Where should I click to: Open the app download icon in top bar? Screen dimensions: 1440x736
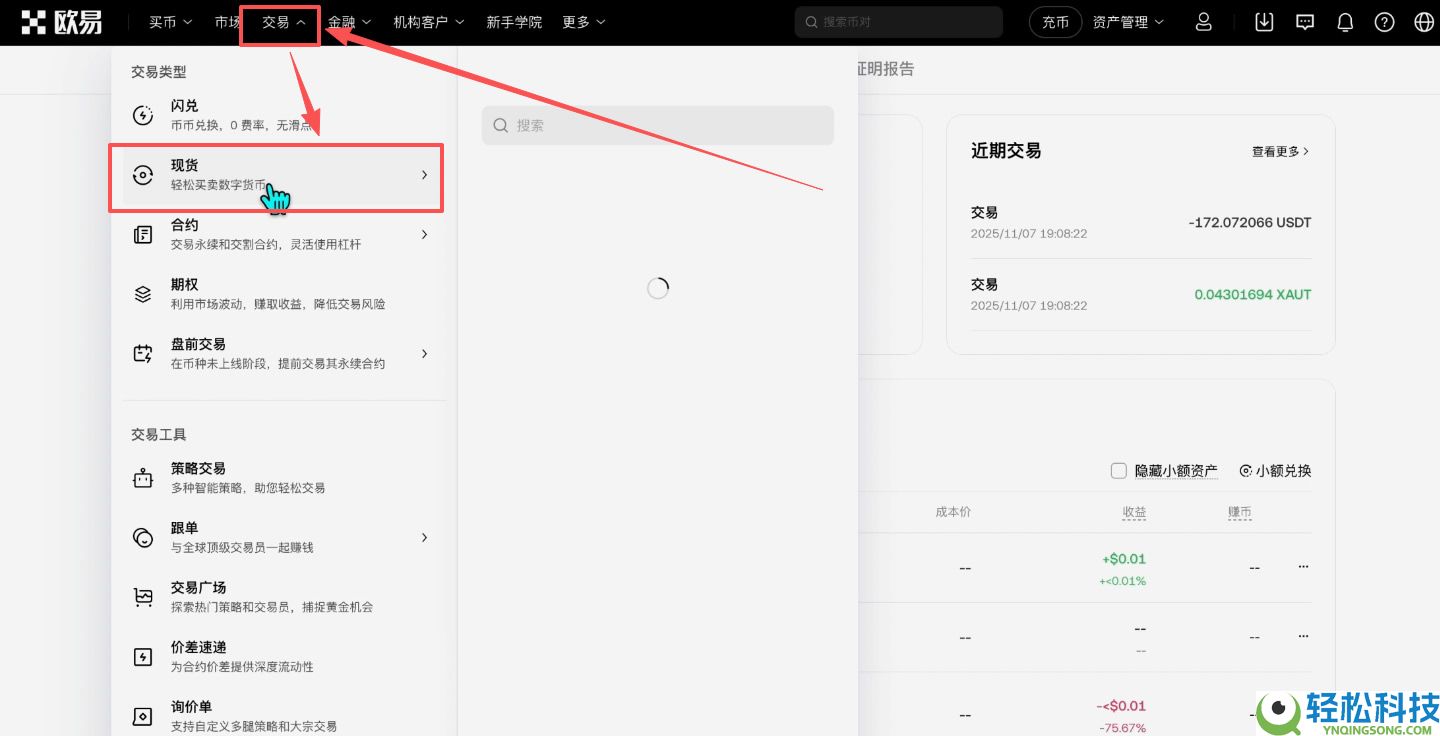coord(1263,21)
